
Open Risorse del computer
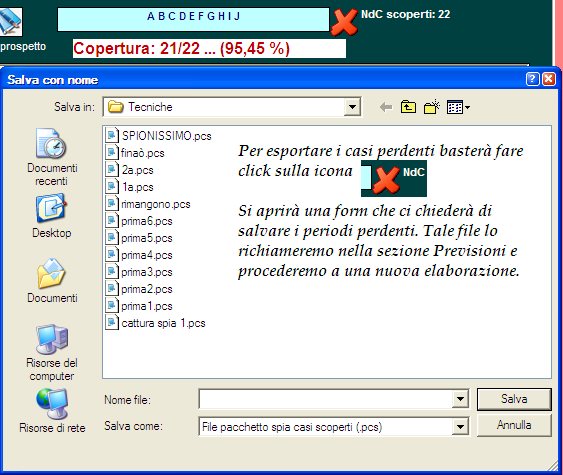pos(52,353)
